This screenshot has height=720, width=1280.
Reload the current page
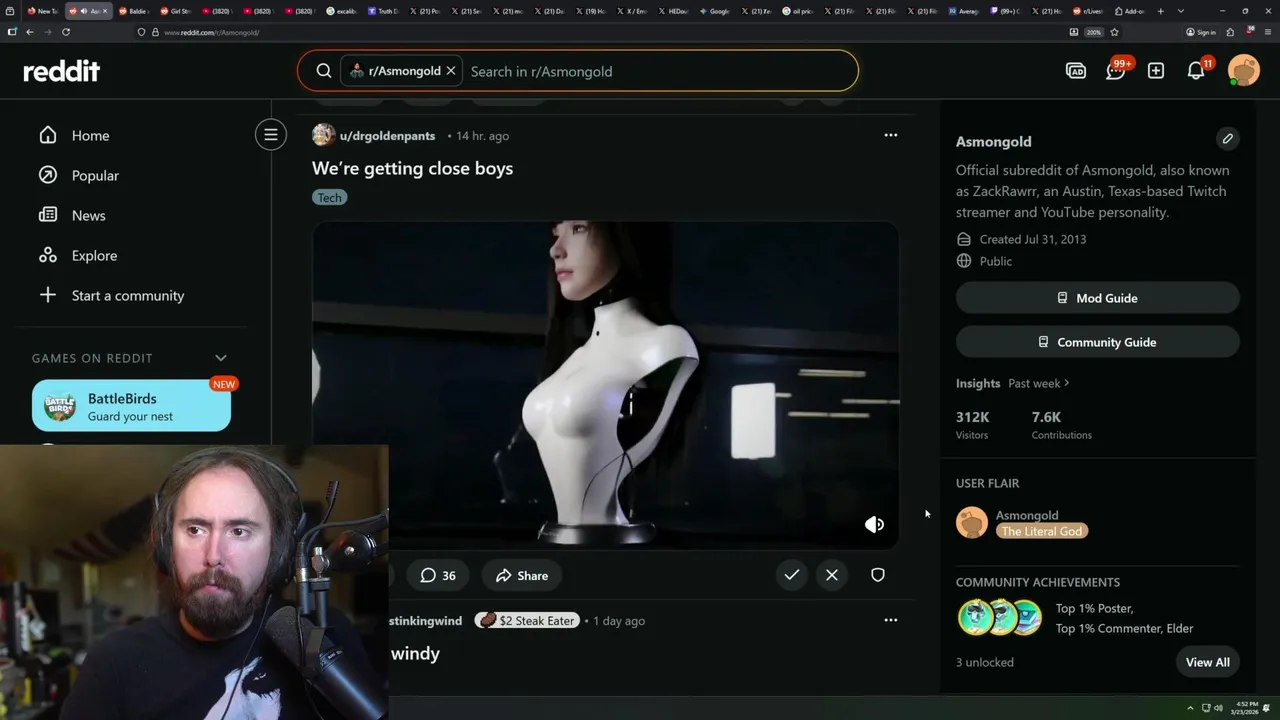tap(66, 32)
